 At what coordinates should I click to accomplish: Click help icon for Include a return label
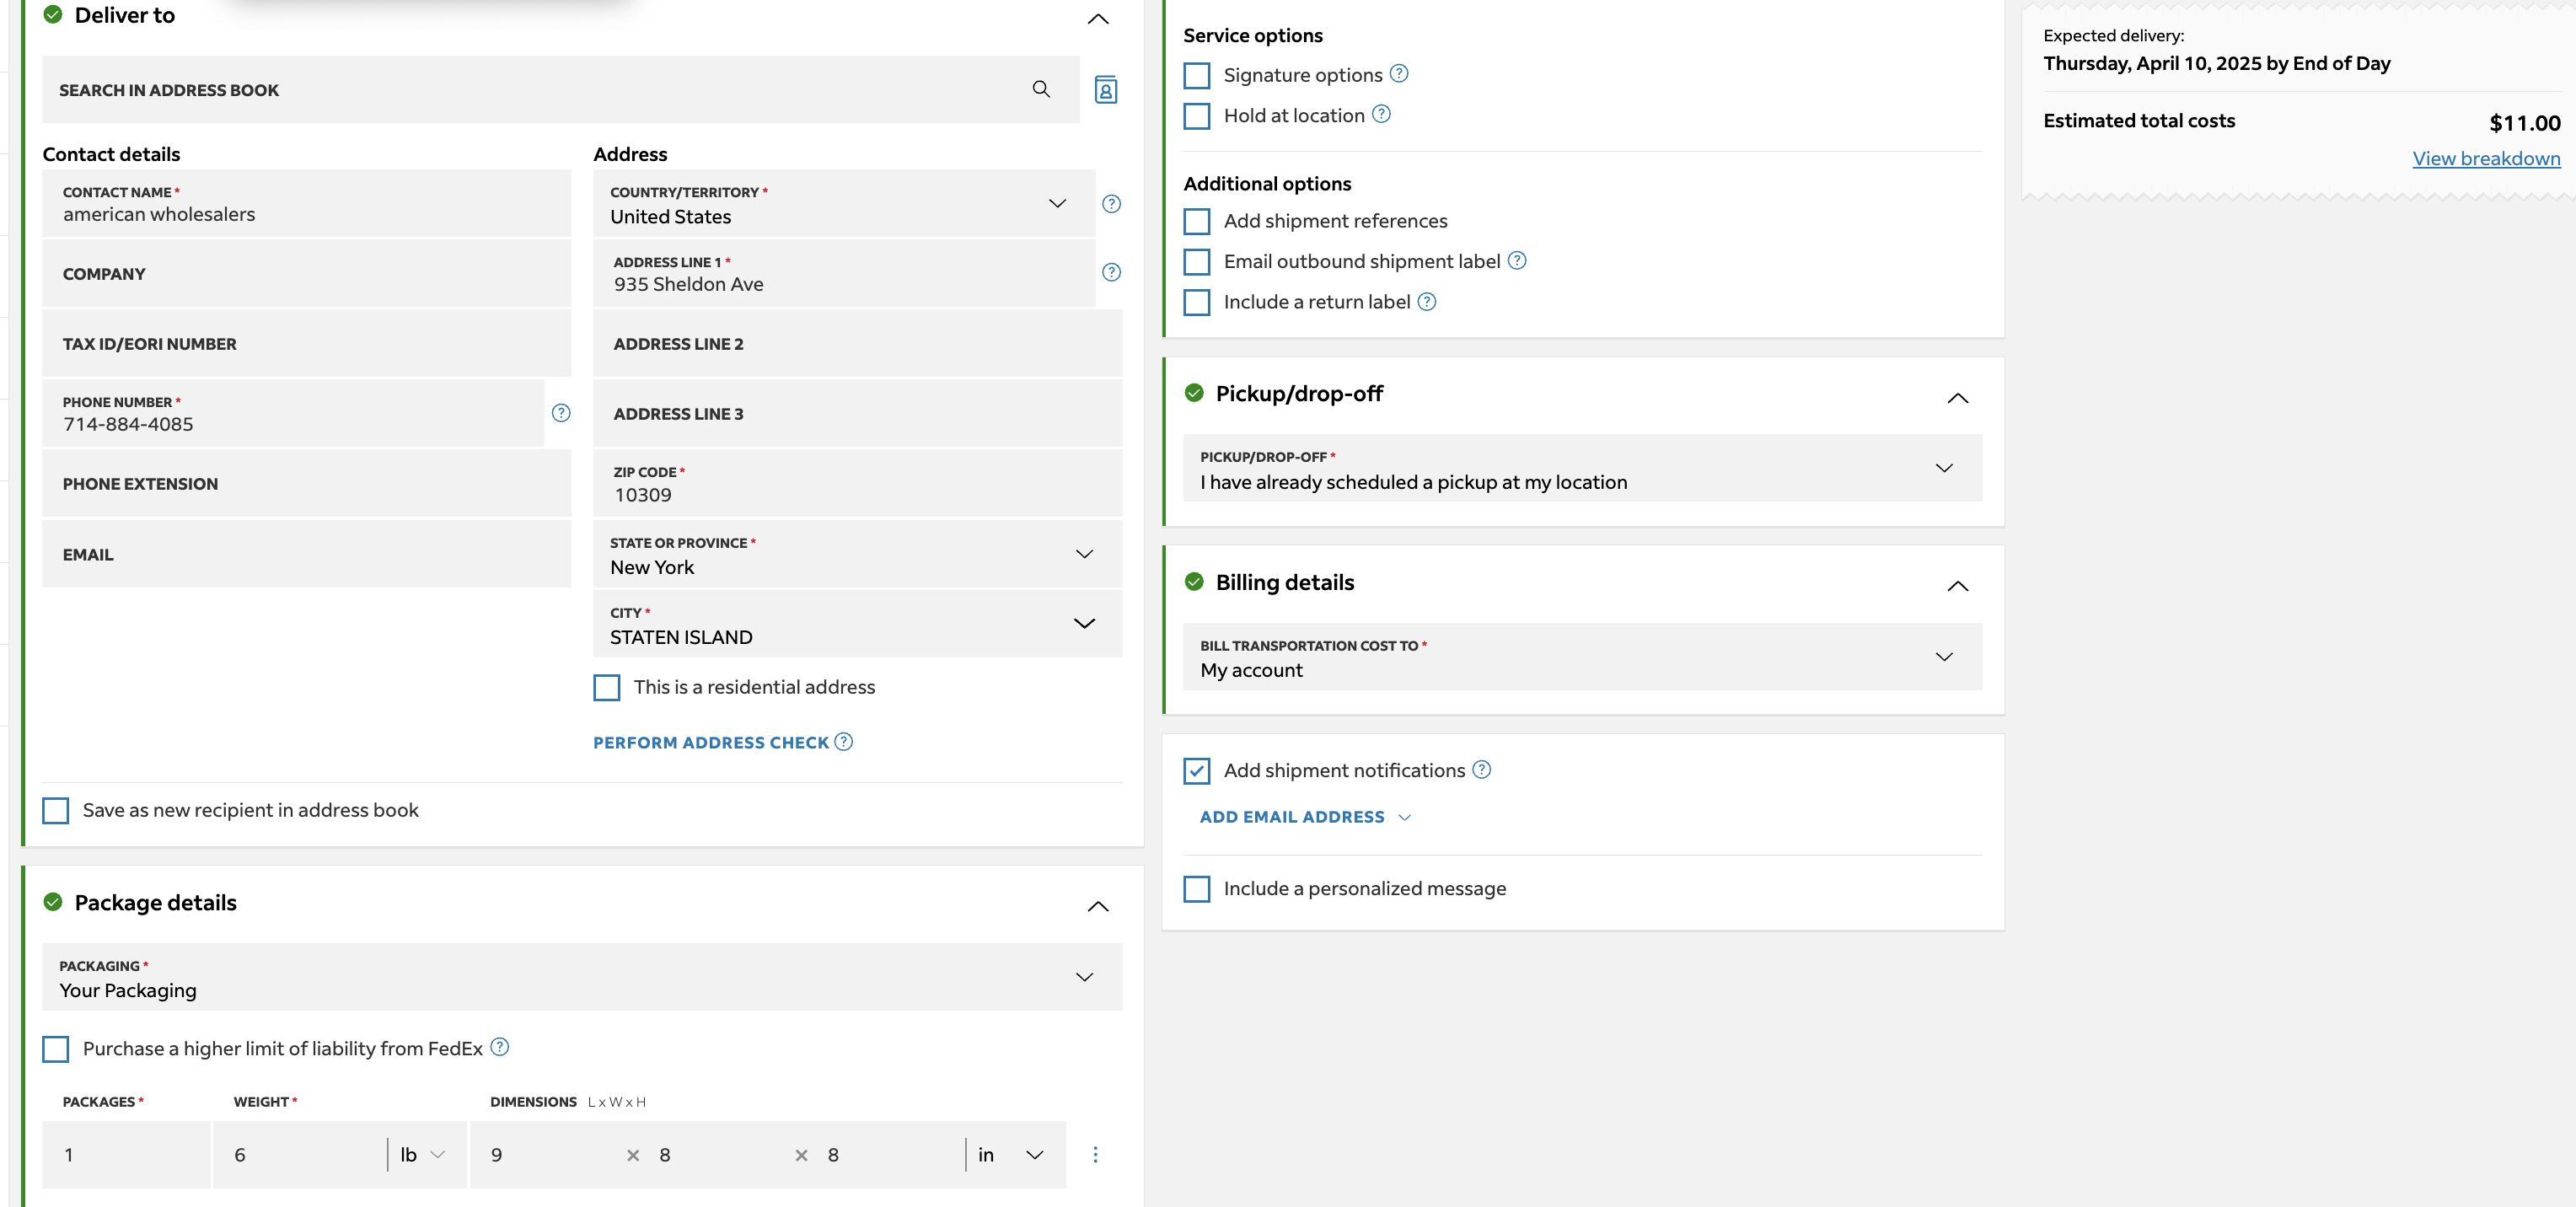click(x=1427, y=302)
